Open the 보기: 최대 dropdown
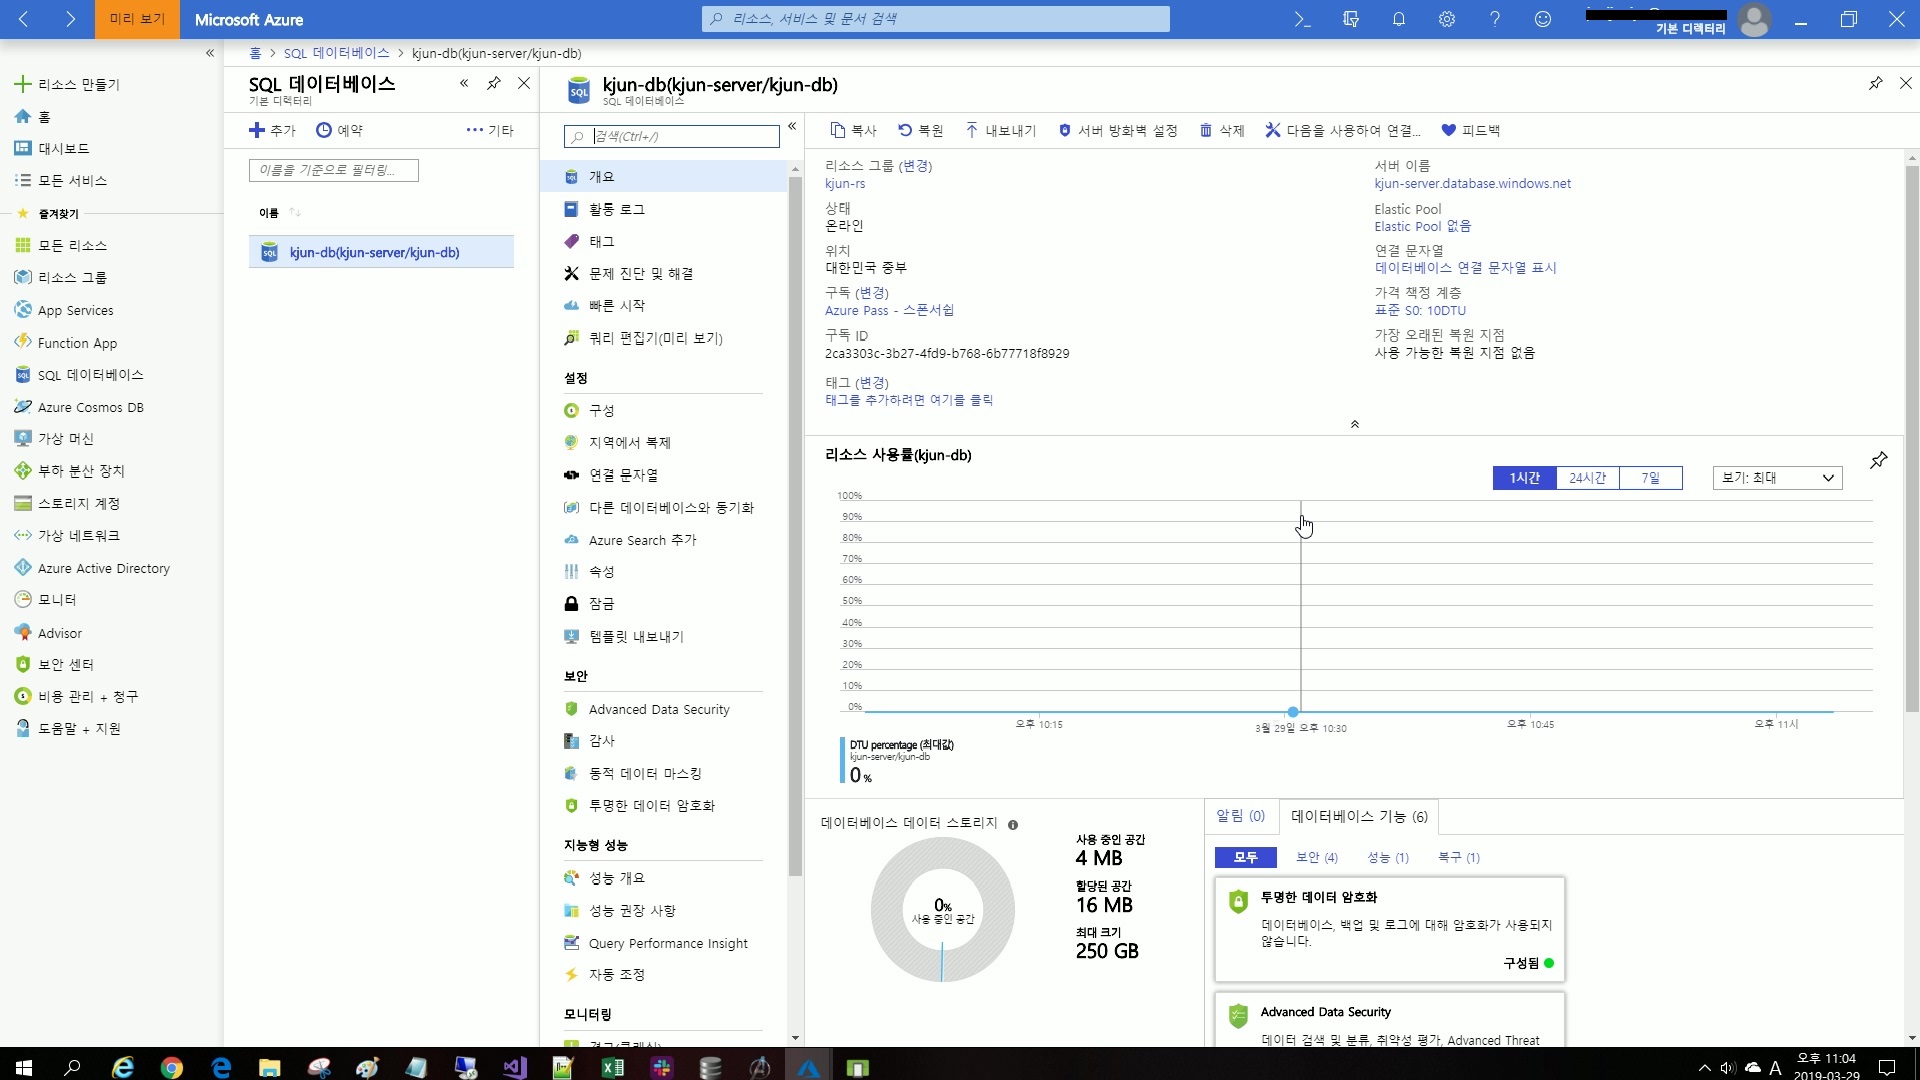Viewport: 1920px width, 1080px height. click(x=1777, y=478)
